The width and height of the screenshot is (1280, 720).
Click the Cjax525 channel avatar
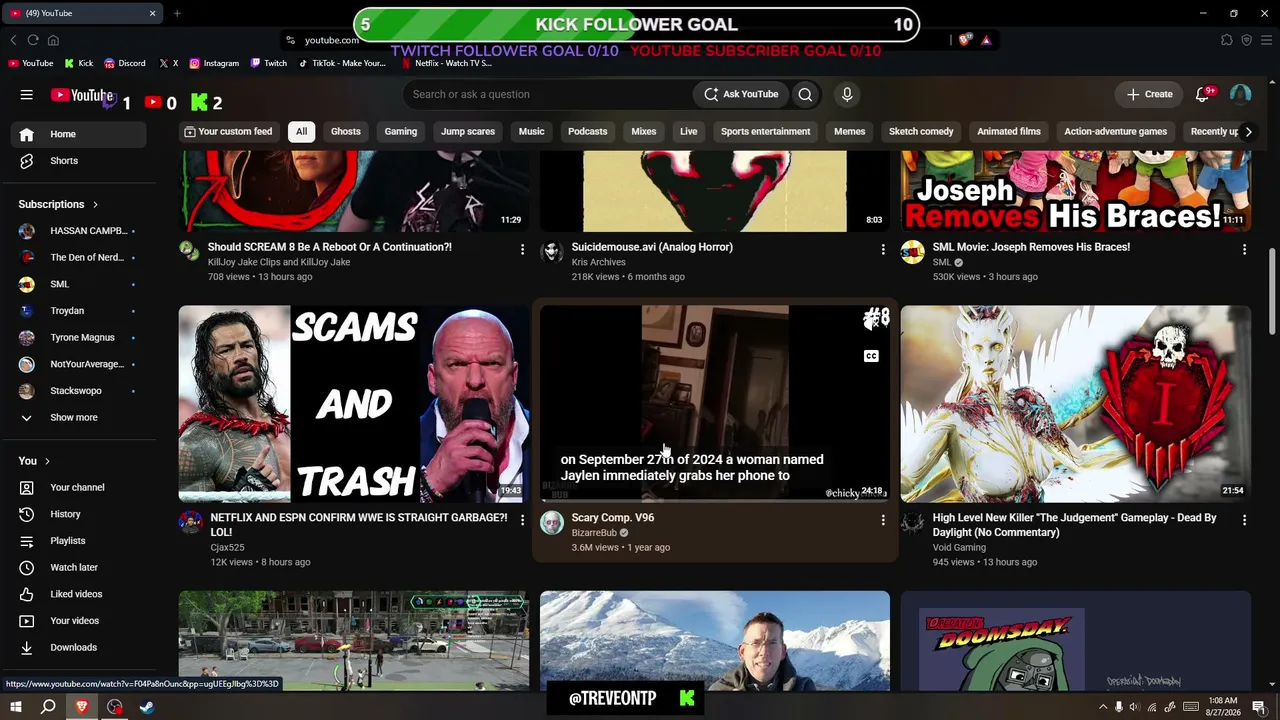click(190, 522)
